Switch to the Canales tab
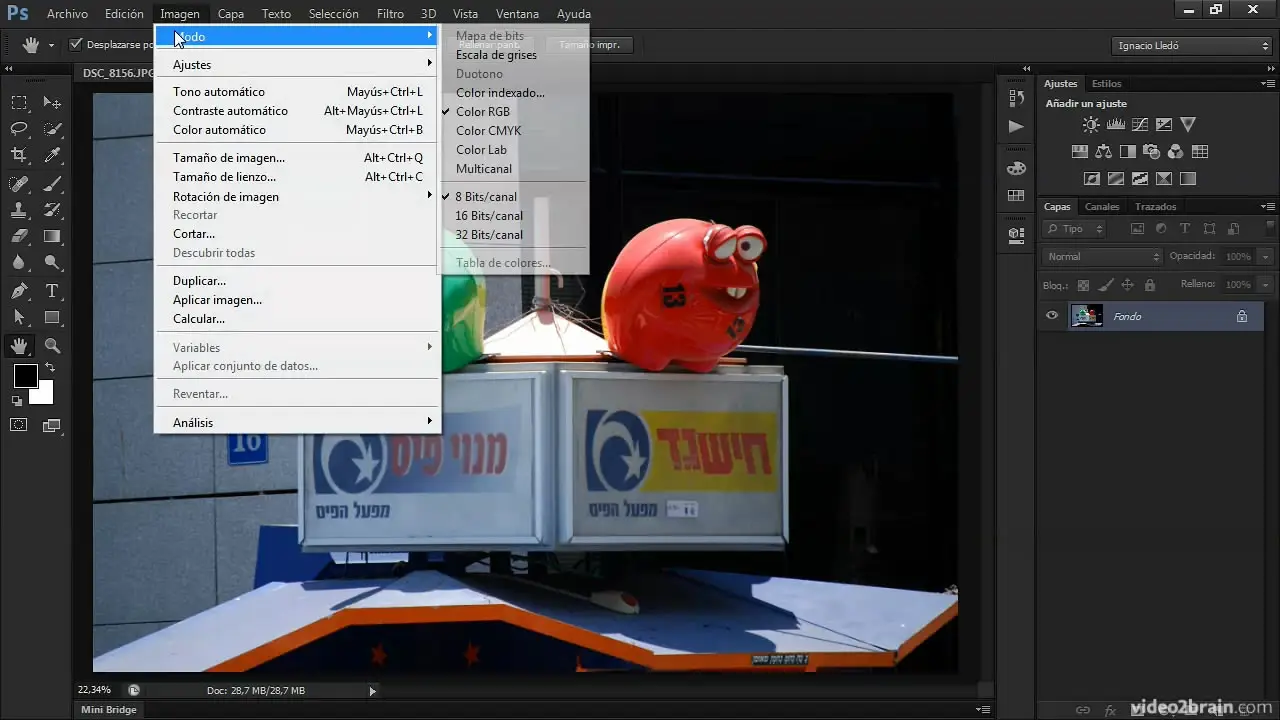Screen dimensions: 1280x720 click(1102, 207)
